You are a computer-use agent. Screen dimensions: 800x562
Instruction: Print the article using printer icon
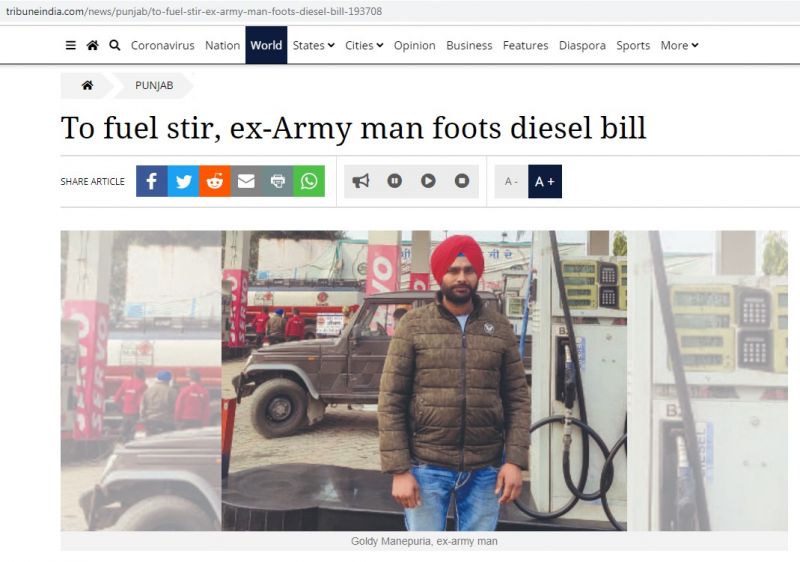tap(278, 181)
